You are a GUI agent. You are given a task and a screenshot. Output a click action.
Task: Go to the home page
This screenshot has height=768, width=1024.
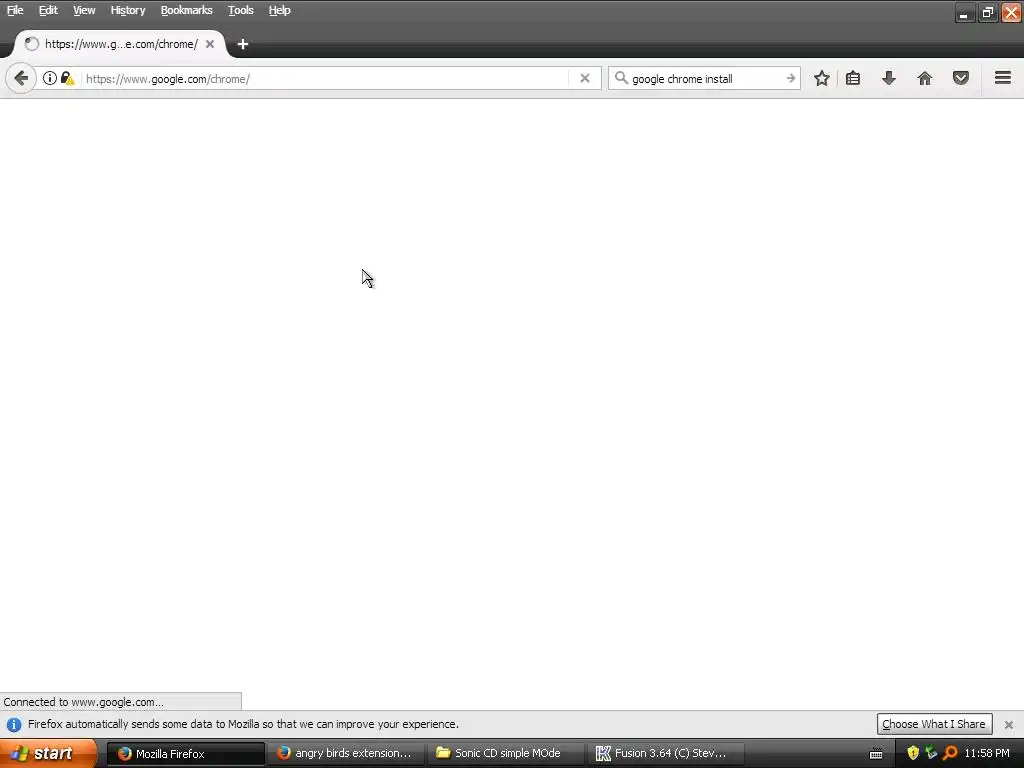pos(925,78)
